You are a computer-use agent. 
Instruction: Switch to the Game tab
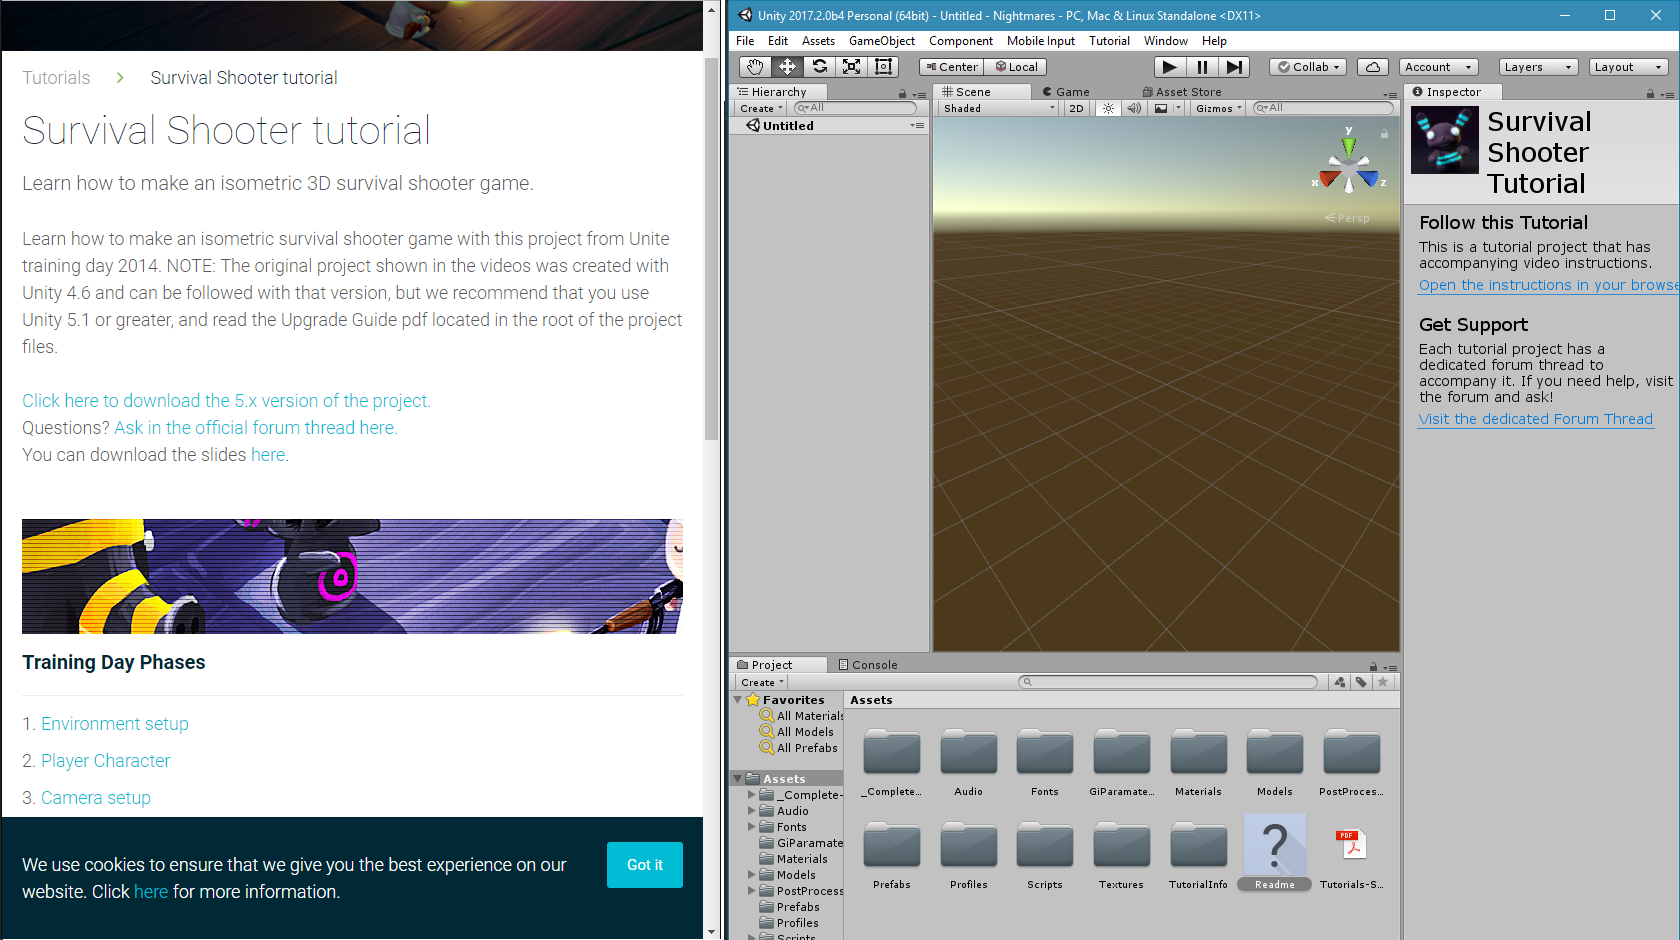point(1066,92)
